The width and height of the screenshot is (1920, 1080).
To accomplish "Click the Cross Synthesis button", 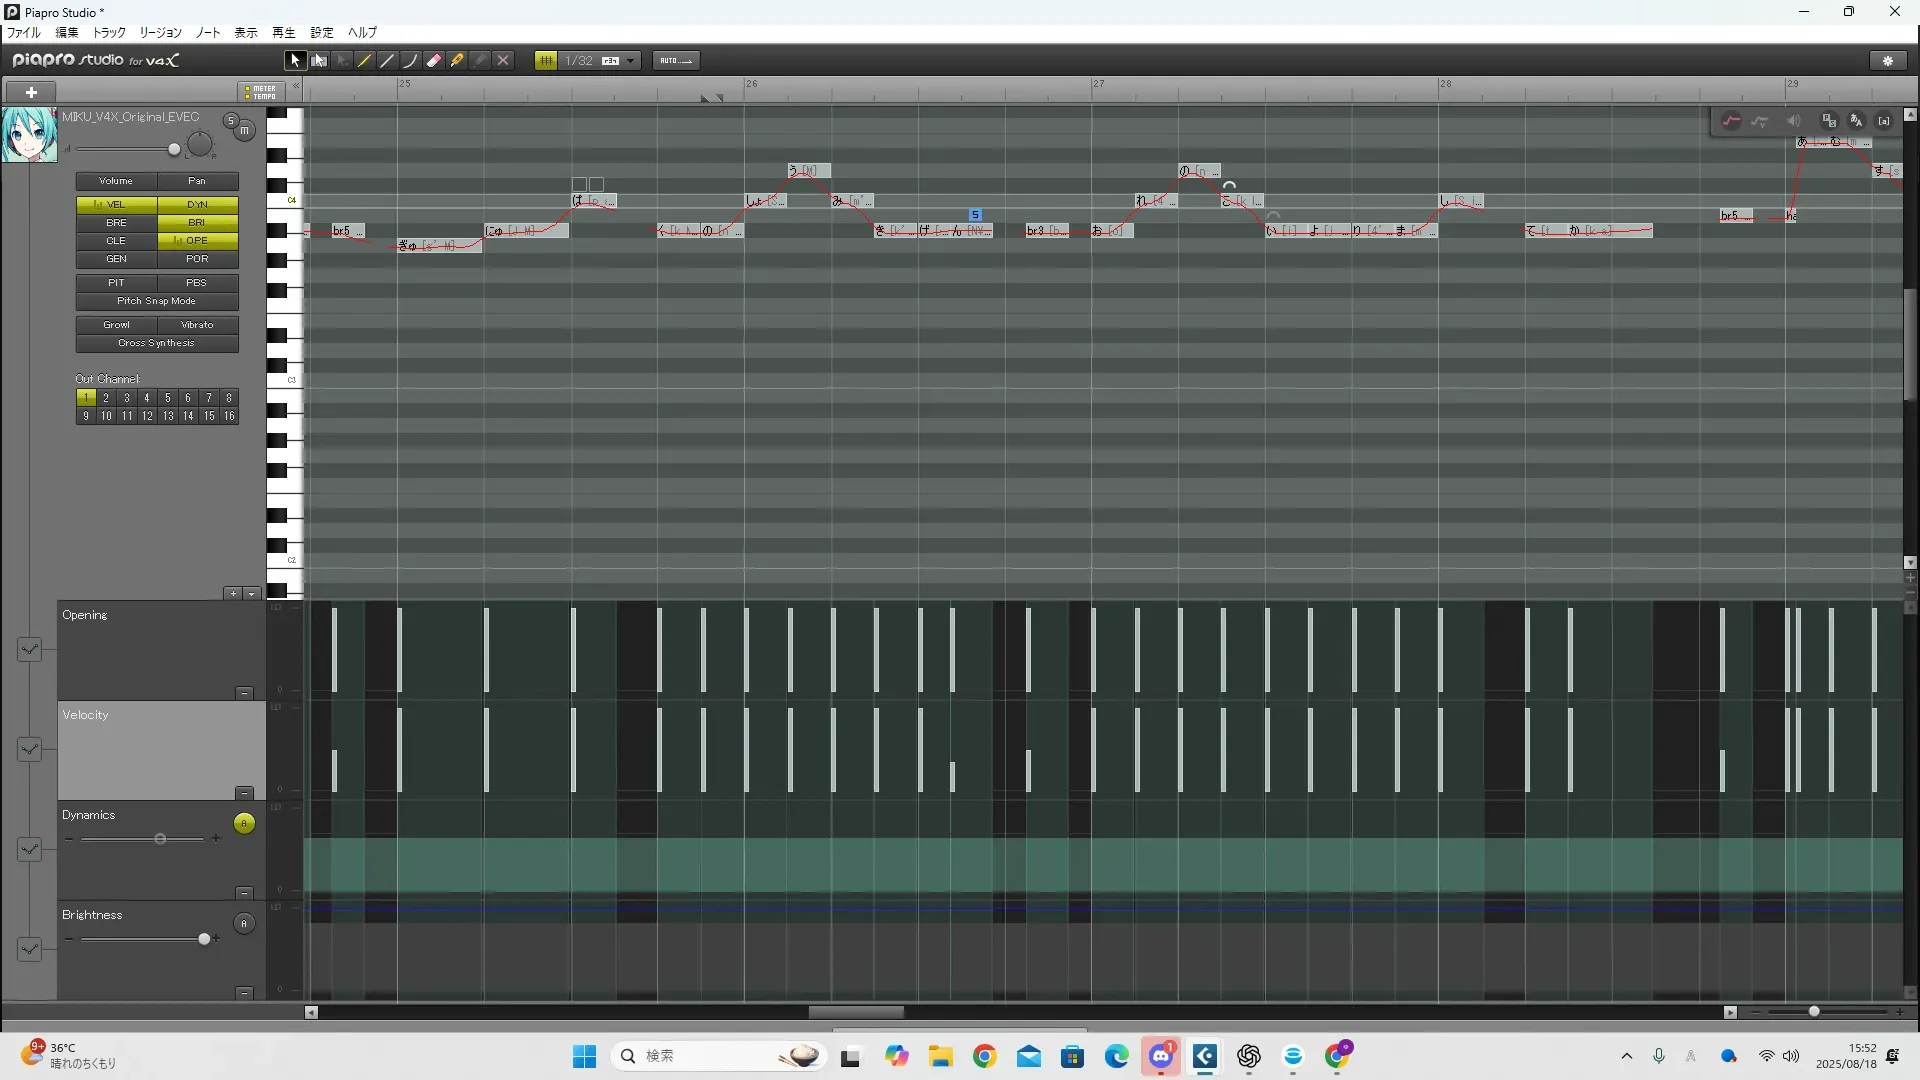I will (x=157, y=343).
